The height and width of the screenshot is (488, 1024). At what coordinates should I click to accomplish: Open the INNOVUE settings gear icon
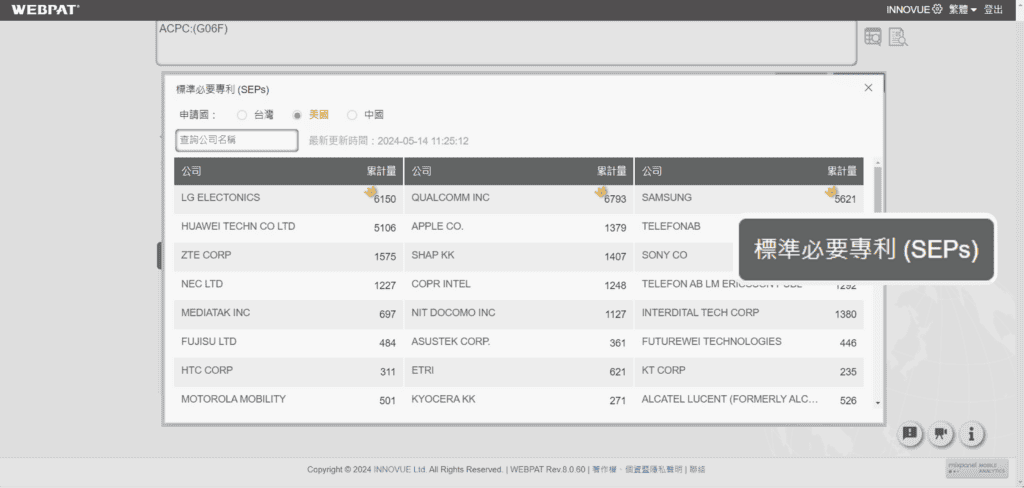(937, 9)
